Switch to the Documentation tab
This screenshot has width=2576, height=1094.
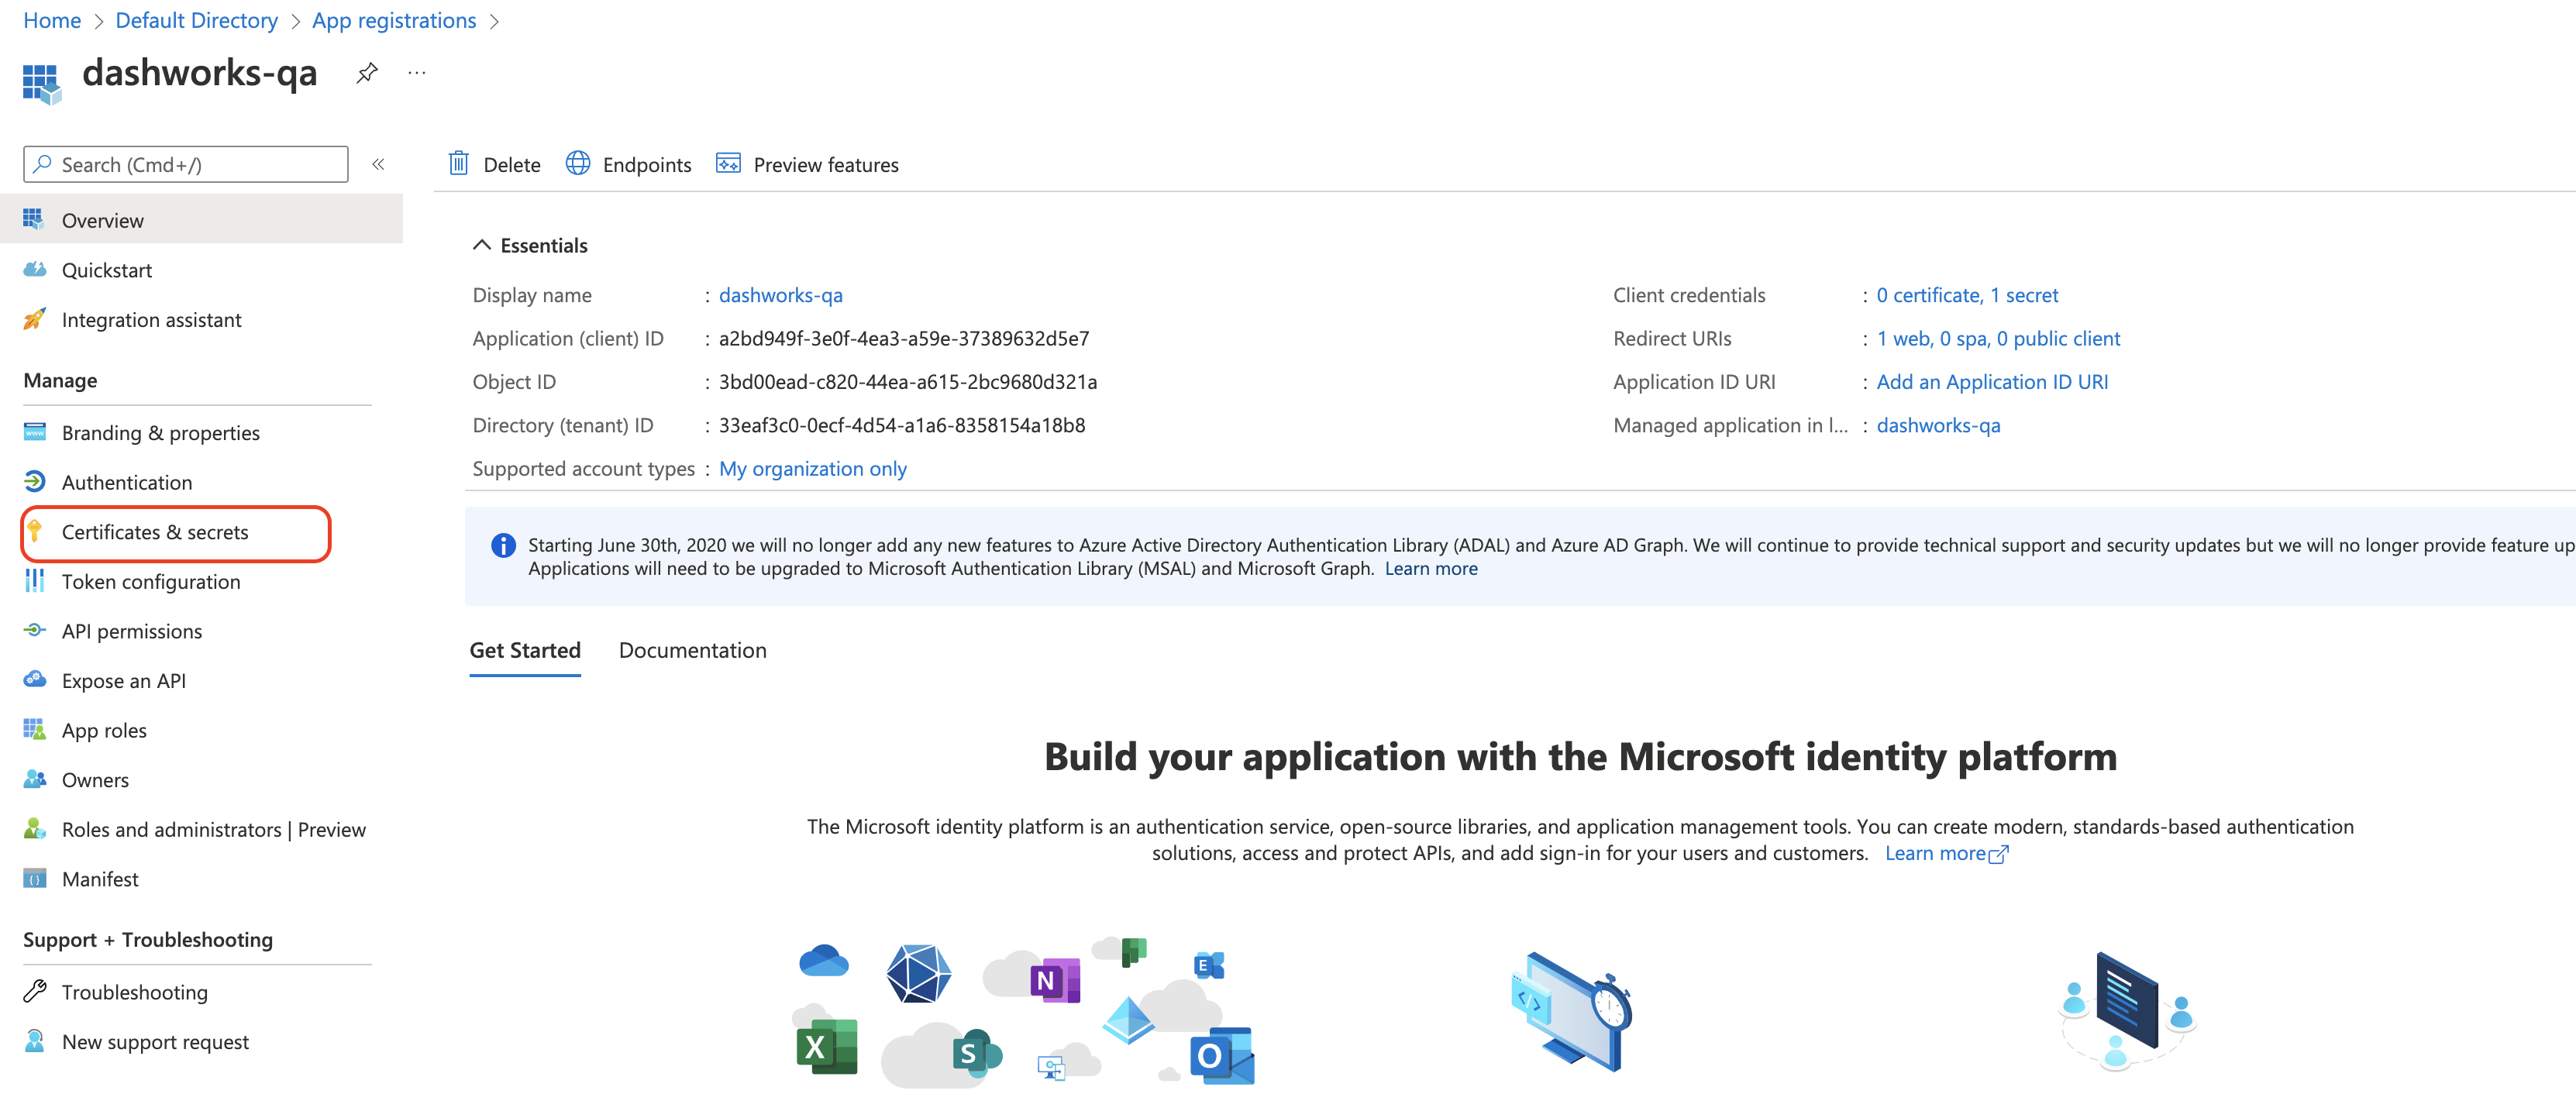point(692,650)
